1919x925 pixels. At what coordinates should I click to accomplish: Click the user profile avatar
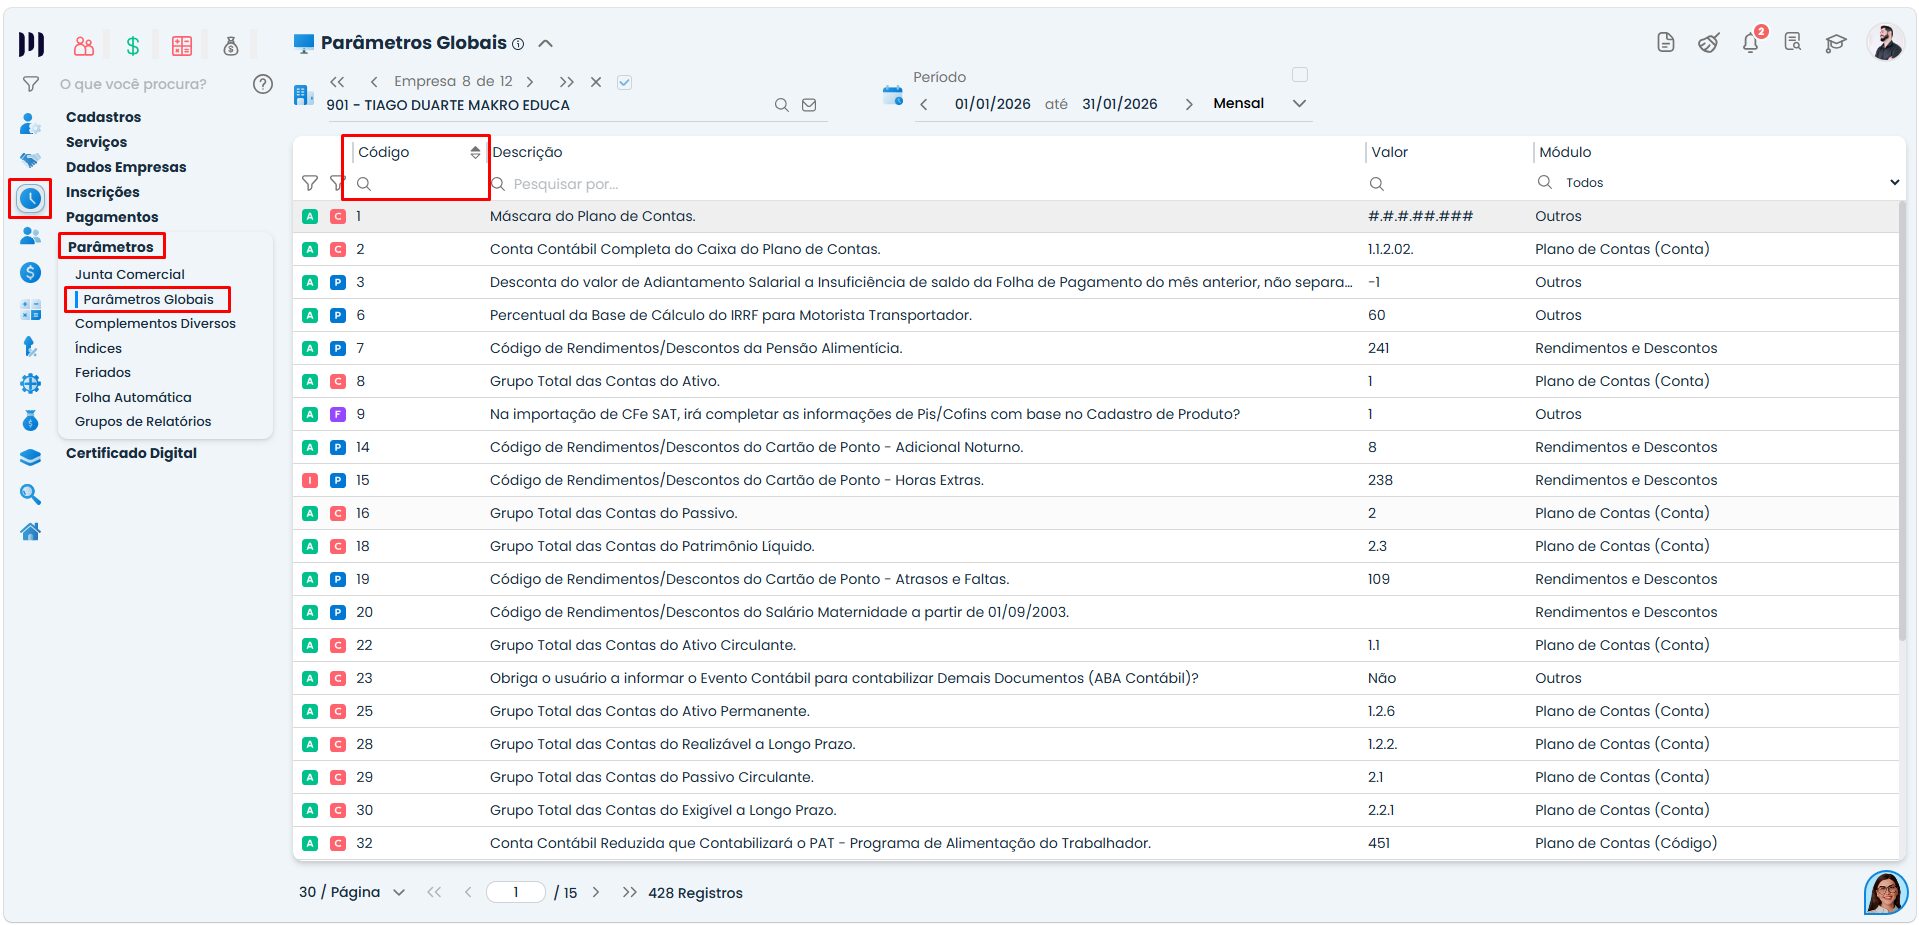(1886, 42)
